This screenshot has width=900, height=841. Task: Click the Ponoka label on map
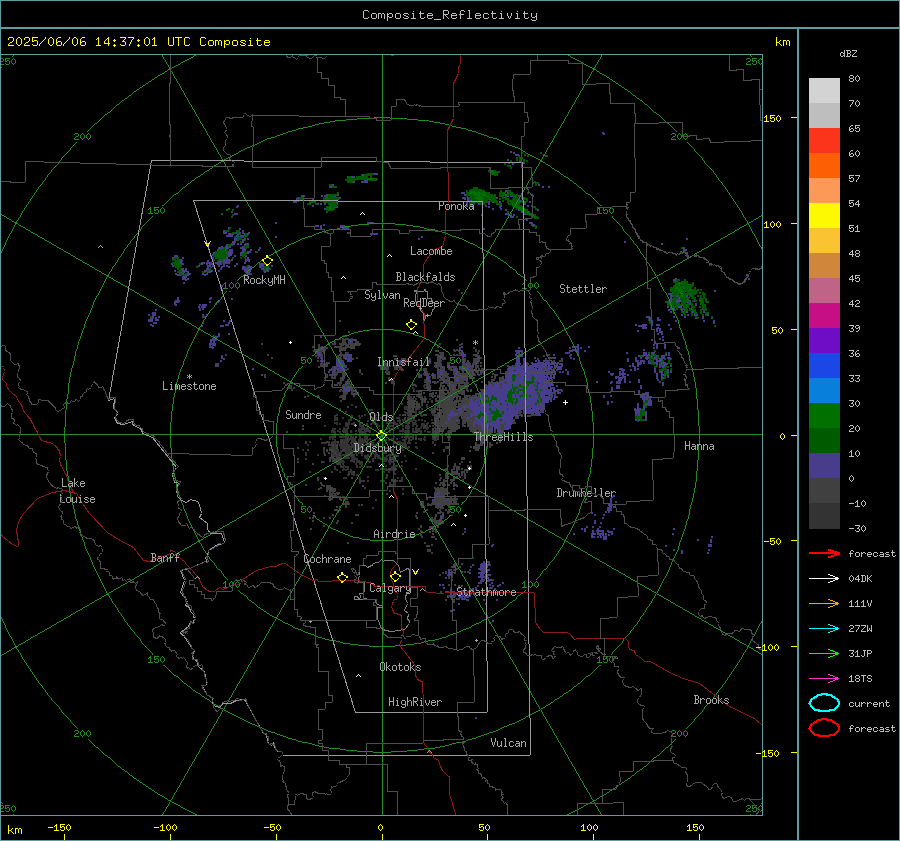456,207
